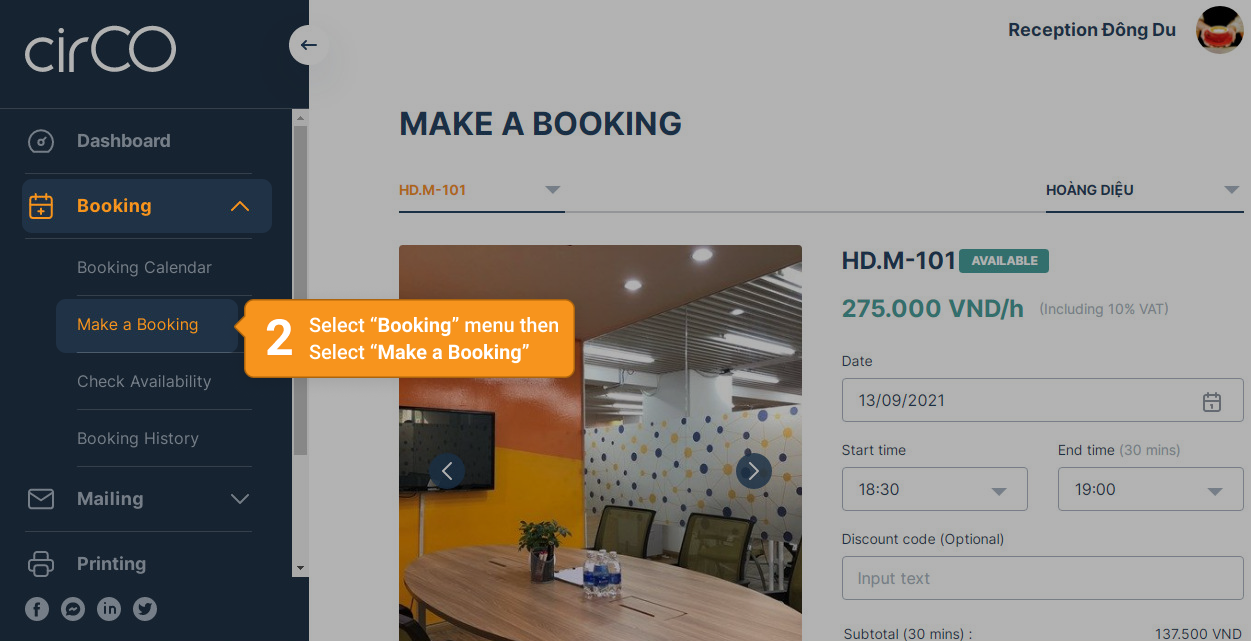
Task: Click the Printing printer icon
Action: 41,563
